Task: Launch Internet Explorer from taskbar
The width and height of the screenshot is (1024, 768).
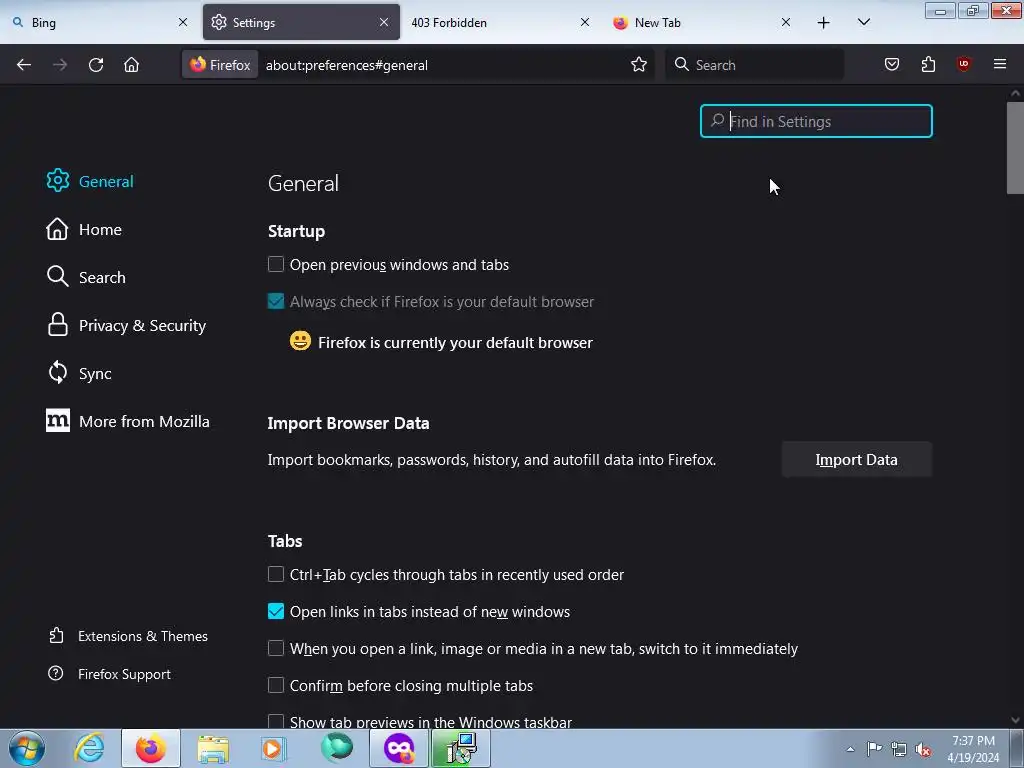Action: (x=89, y=748)
